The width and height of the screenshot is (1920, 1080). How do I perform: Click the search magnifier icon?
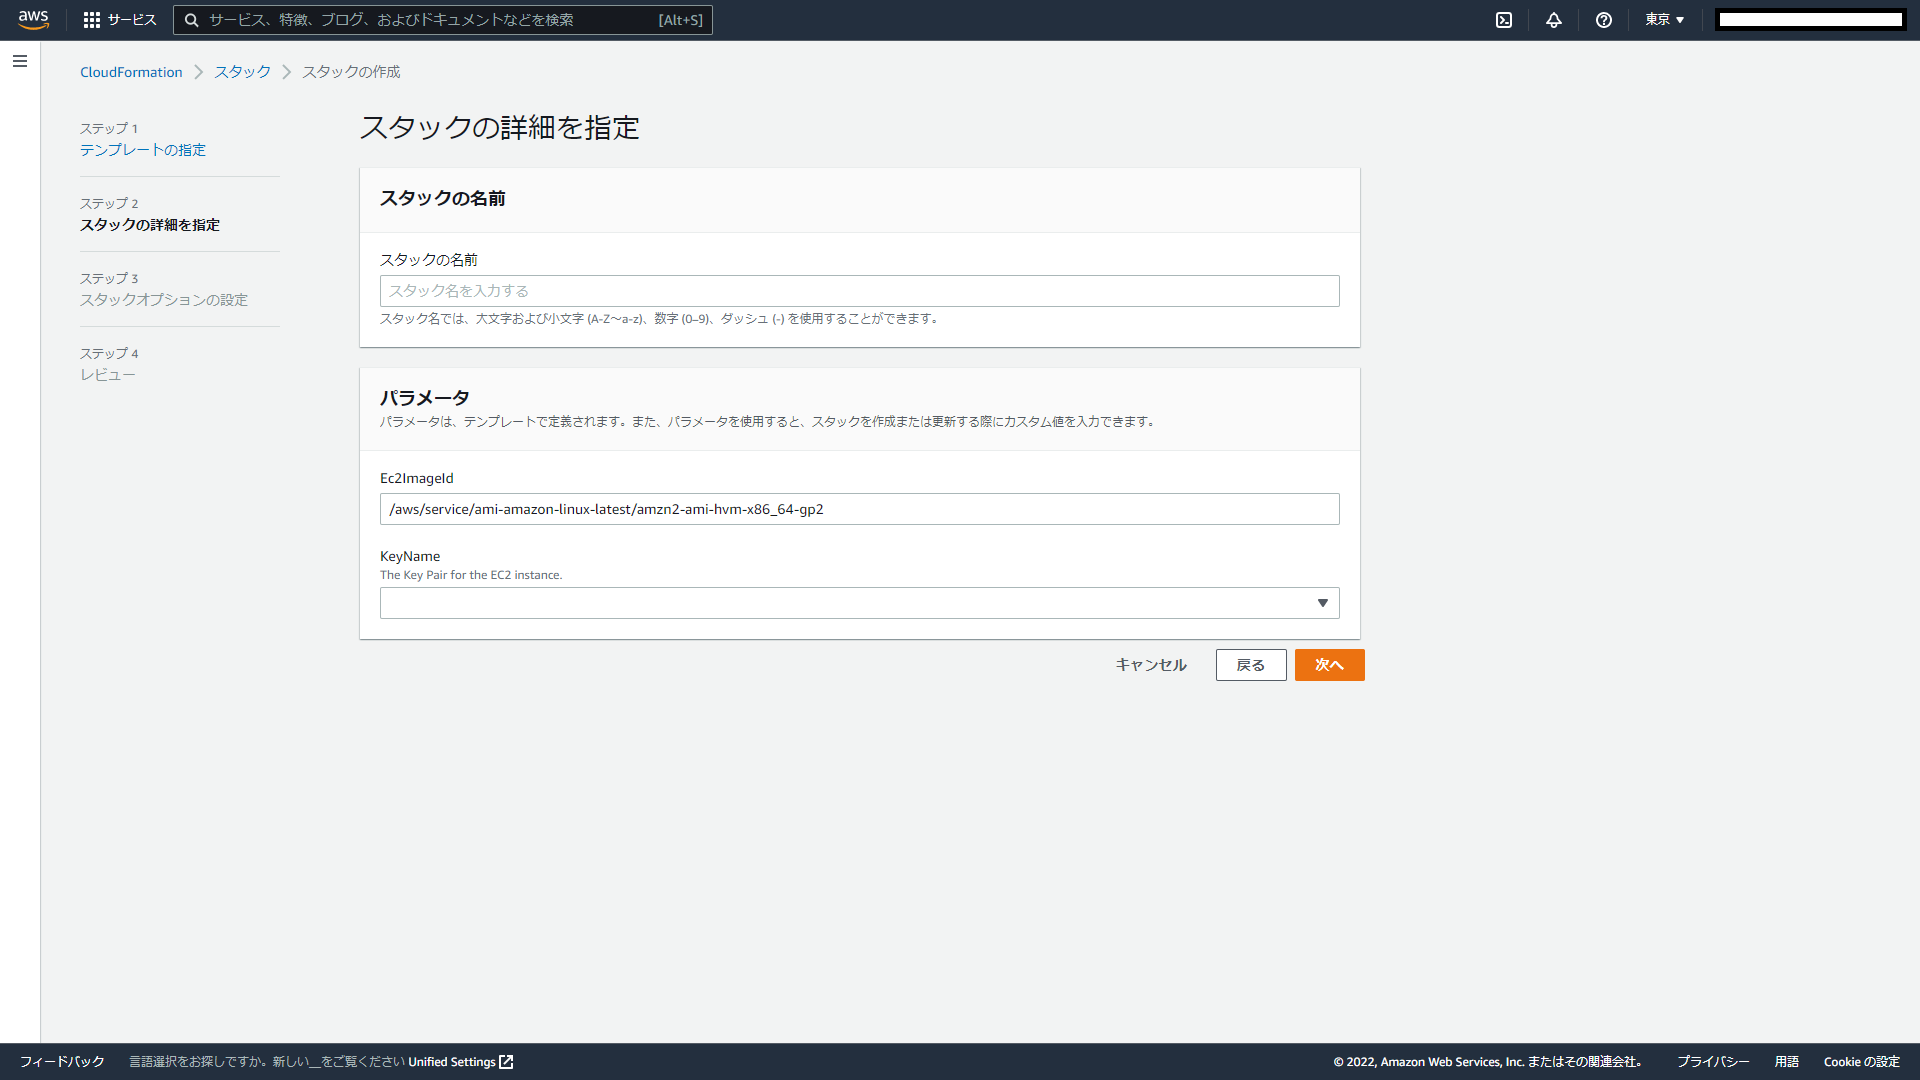pyautogui.click(x=192, y=20)
